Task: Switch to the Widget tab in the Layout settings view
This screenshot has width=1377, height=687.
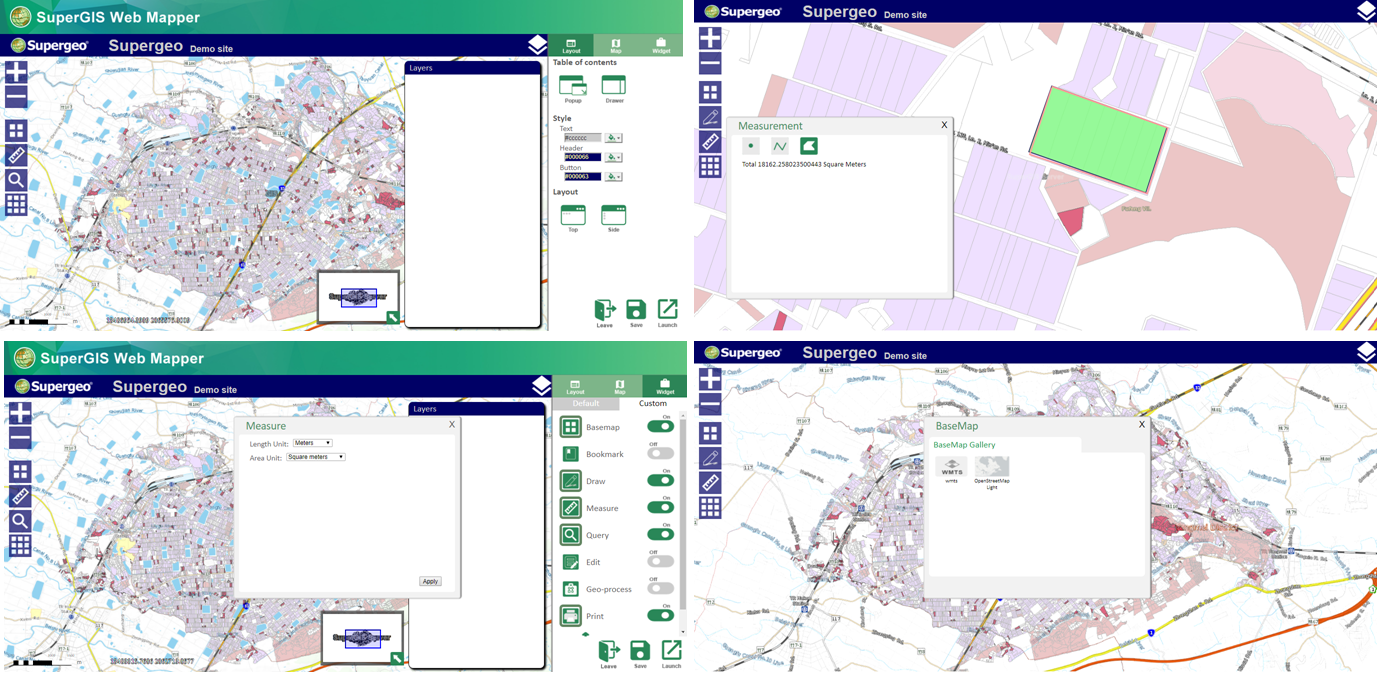Action: pyautogui.click(x=661, y=45)
